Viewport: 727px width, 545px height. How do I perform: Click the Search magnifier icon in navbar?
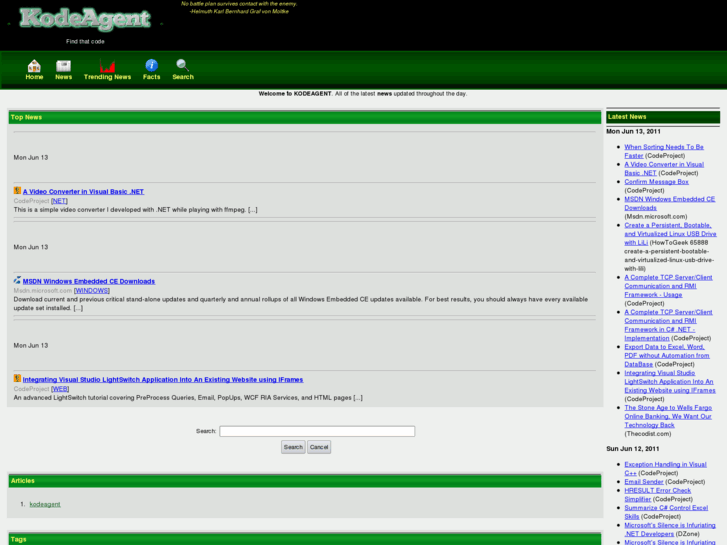click(x=182, y=65)
